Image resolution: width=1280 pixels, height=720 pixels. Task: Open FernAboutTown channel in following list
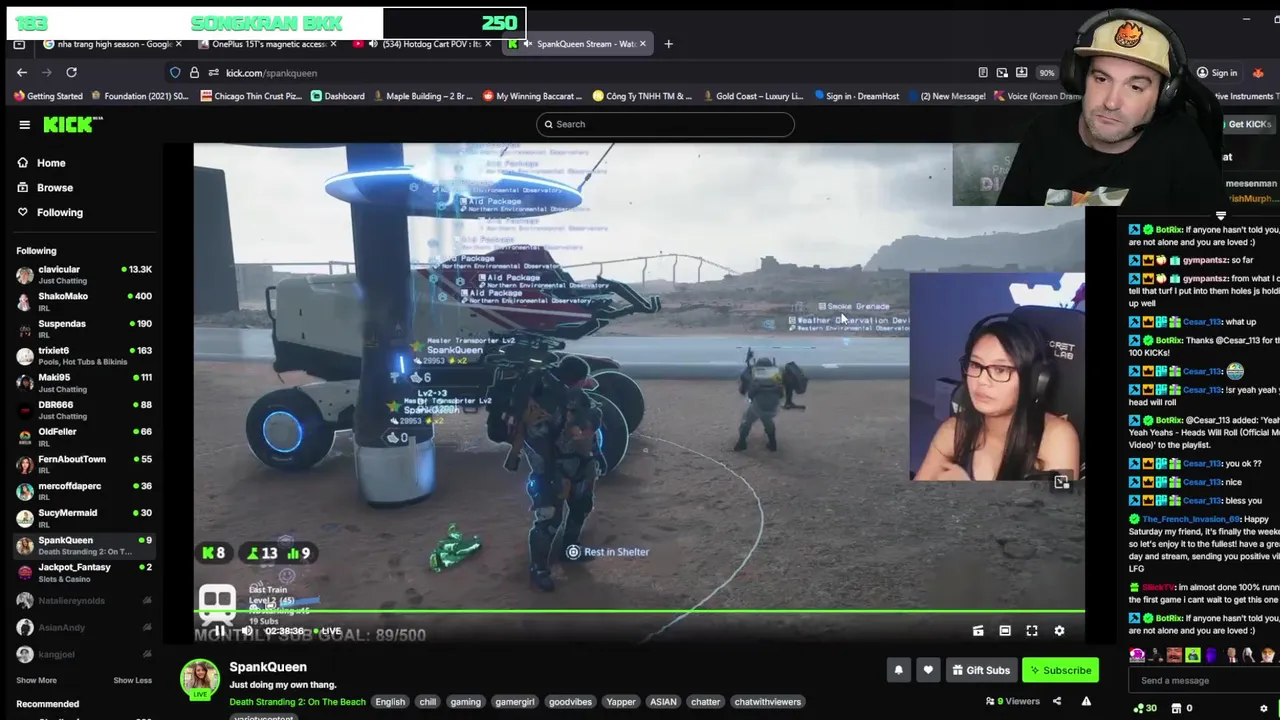click(x=84, y=464)
